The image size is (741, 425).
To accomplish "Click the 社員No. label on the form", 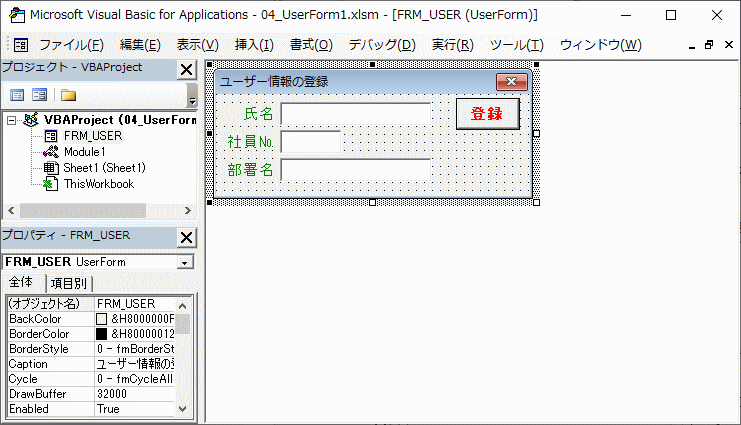I will (x=250, y=142).
